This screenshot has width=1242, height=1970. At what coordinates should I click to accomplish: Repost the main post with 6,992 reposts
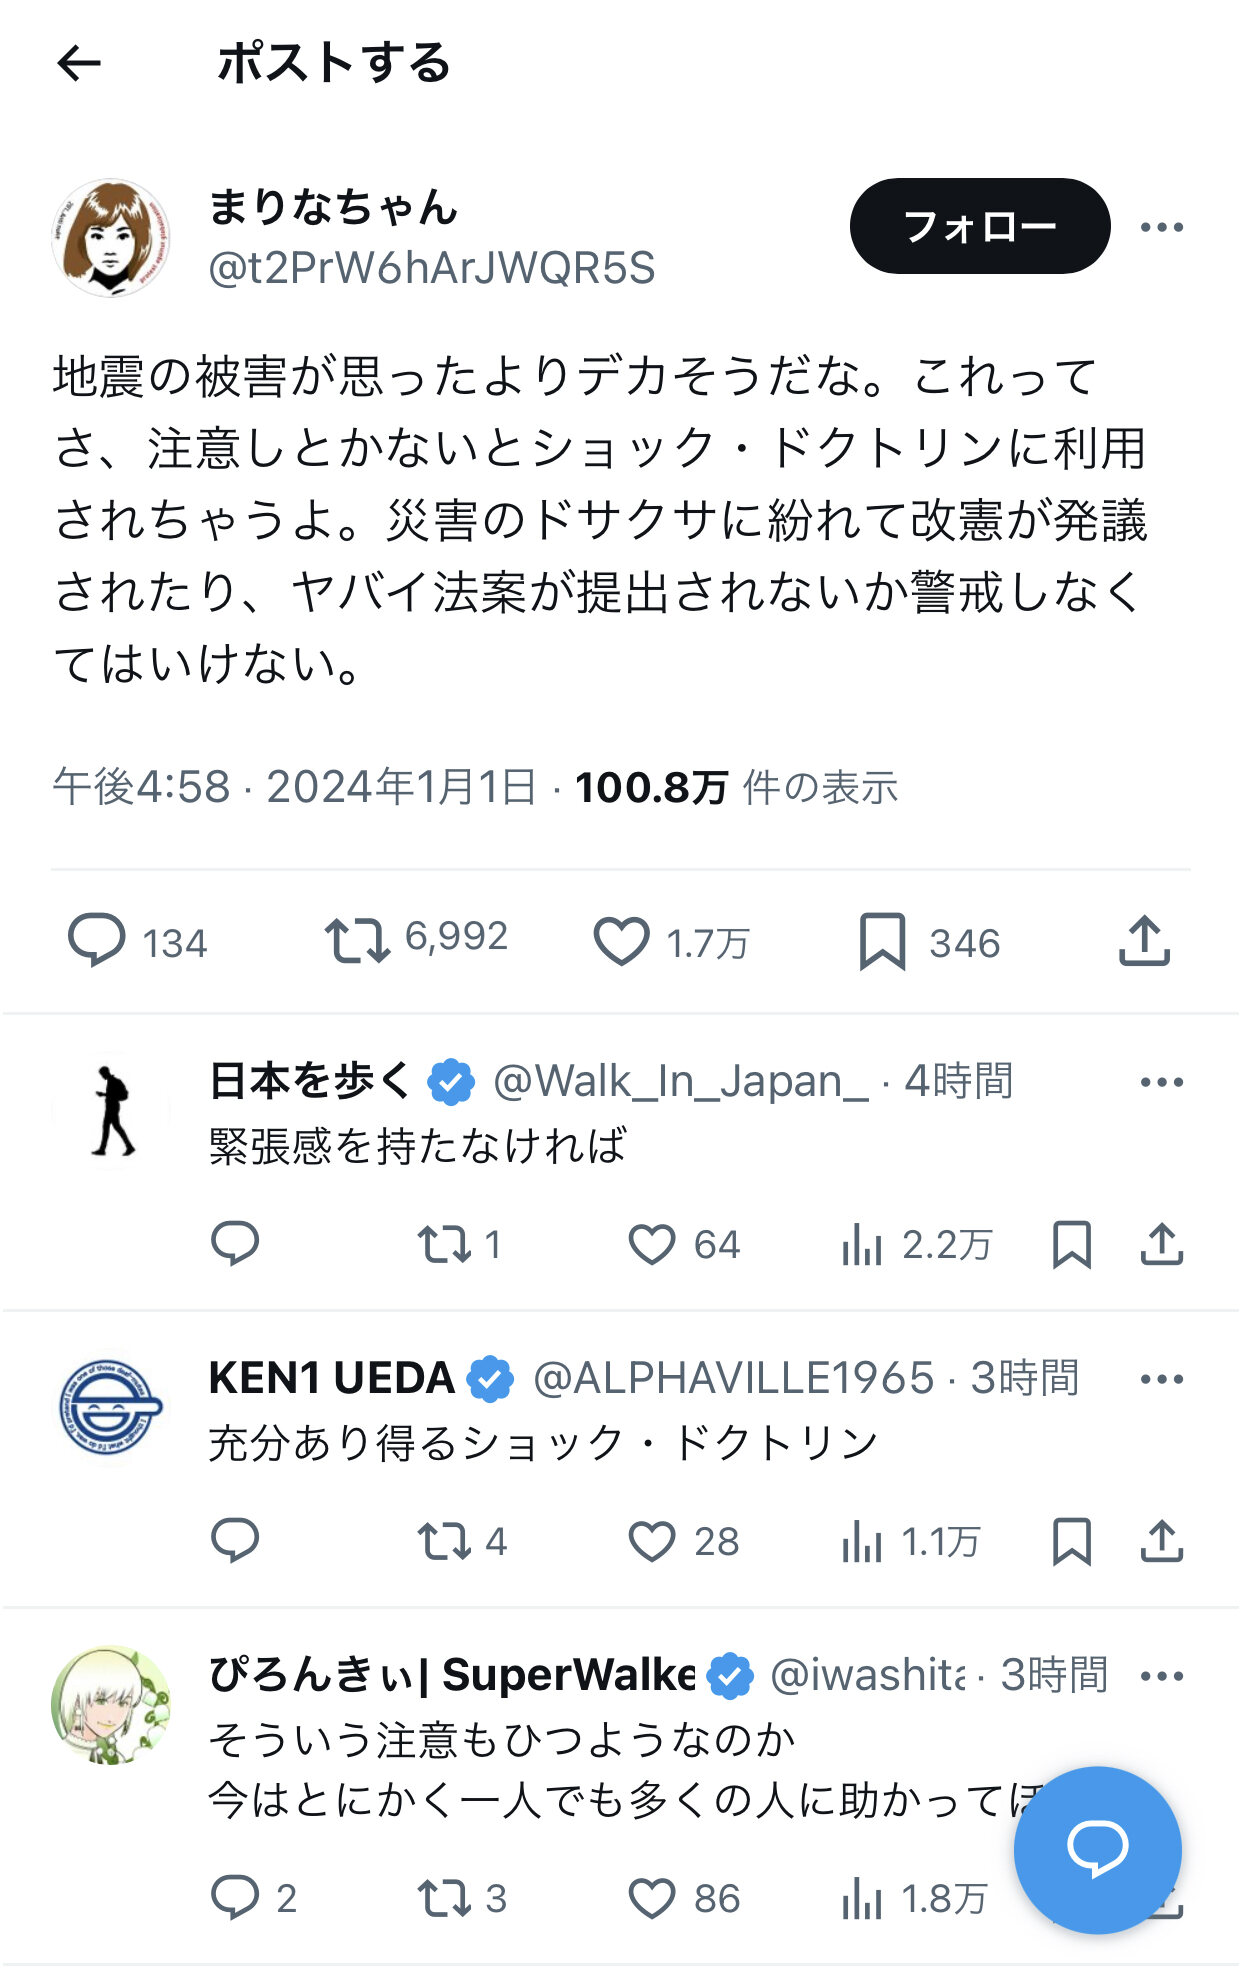click(357, 941)
